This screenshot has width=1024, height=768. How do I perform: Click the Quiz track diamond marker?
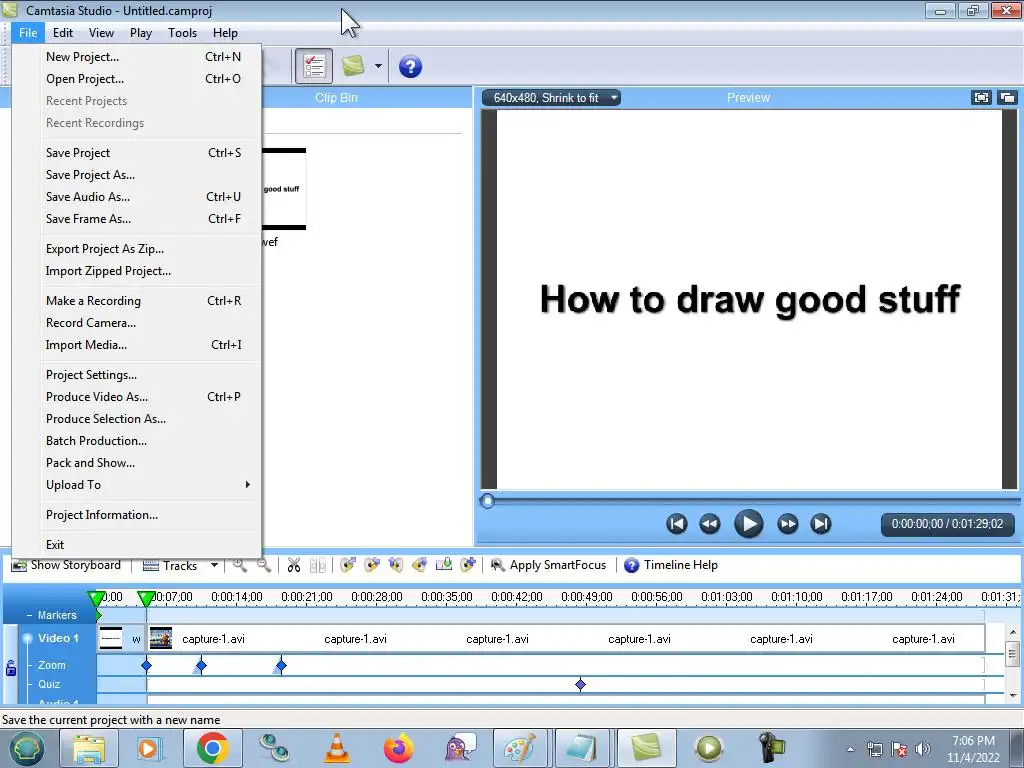581,684
